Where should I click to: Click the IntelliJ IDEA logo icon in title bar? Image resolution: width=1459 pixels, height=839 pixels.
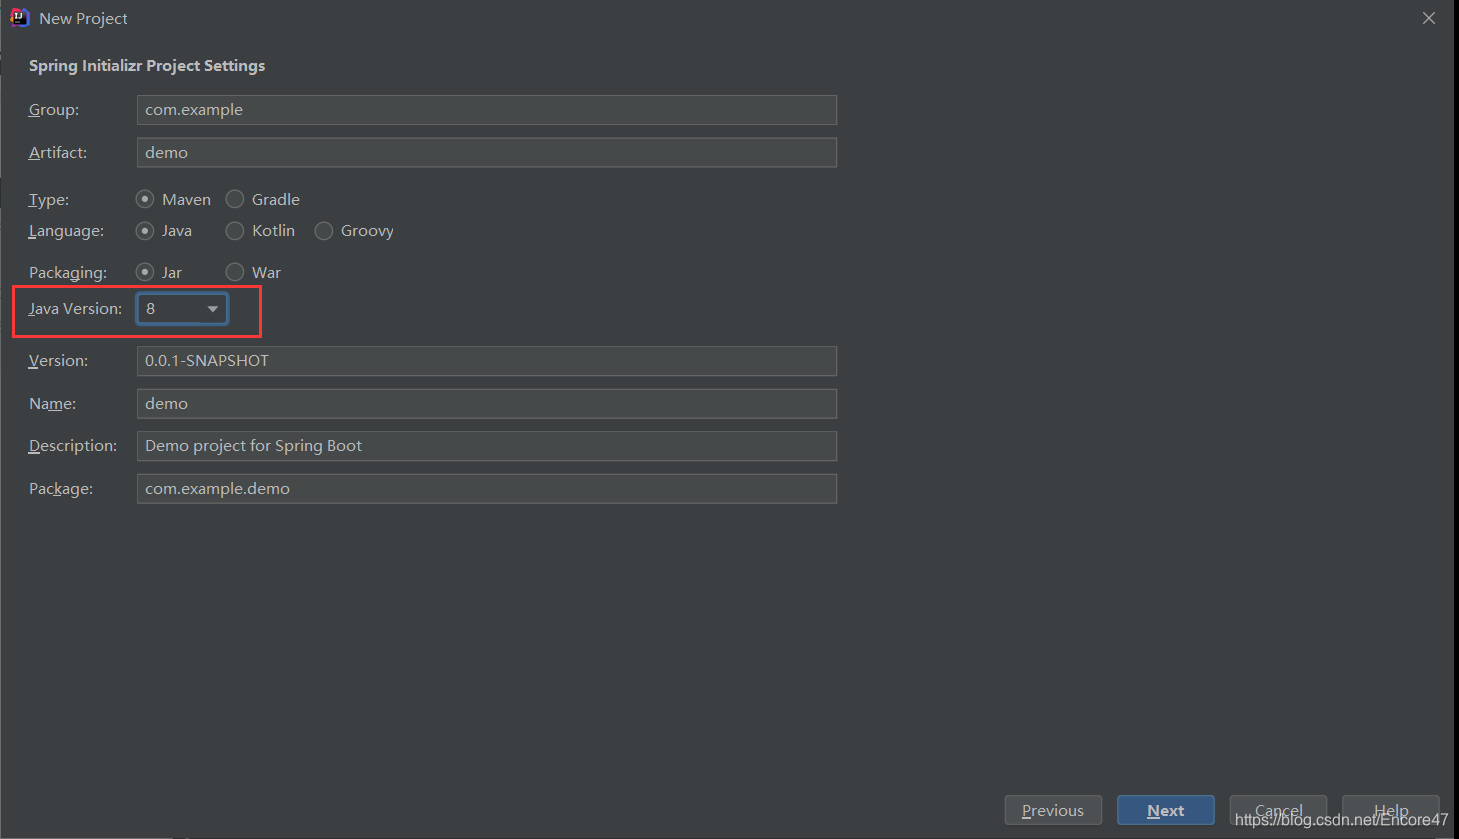[19, 18]
